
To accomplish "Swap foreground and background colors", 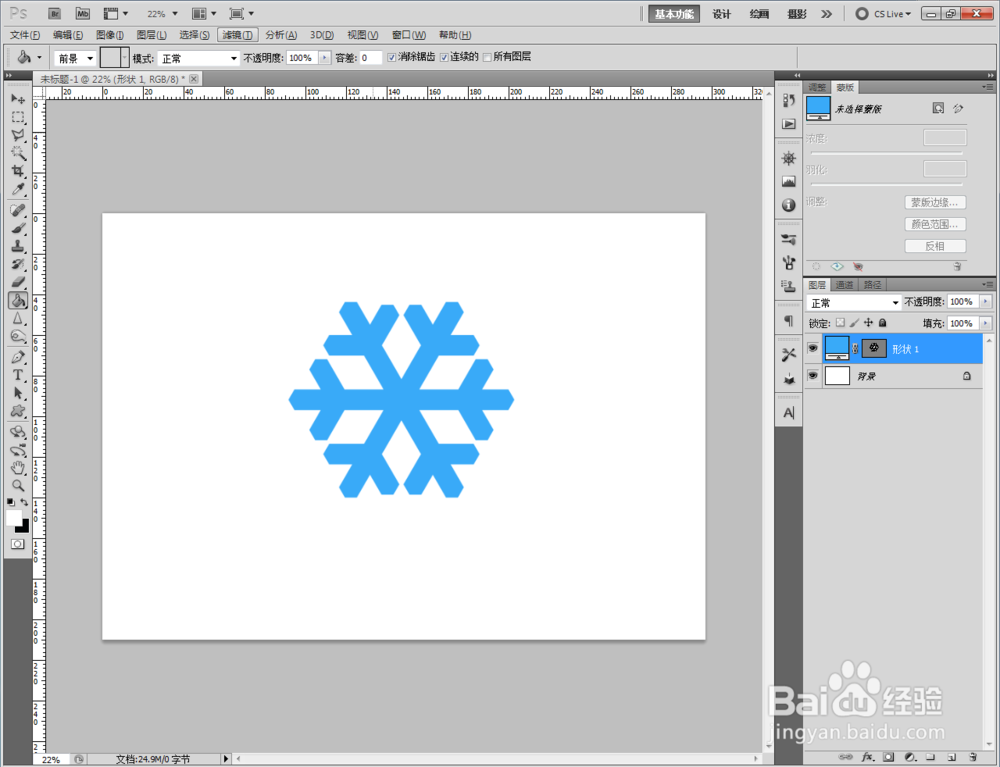I will click(24, 502).
